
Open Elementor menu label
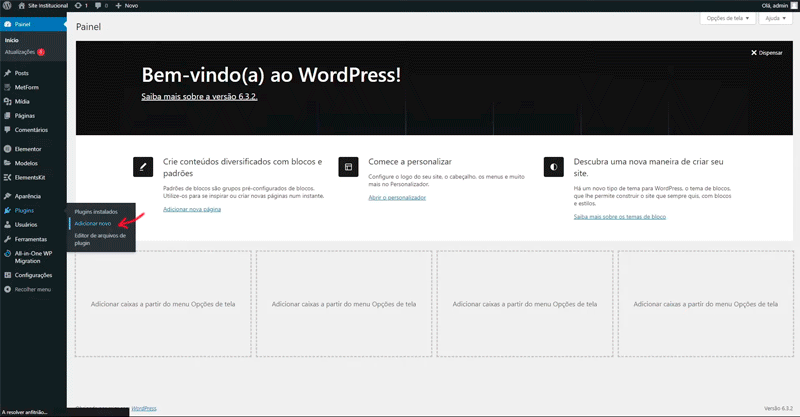[x=28, y=149]
